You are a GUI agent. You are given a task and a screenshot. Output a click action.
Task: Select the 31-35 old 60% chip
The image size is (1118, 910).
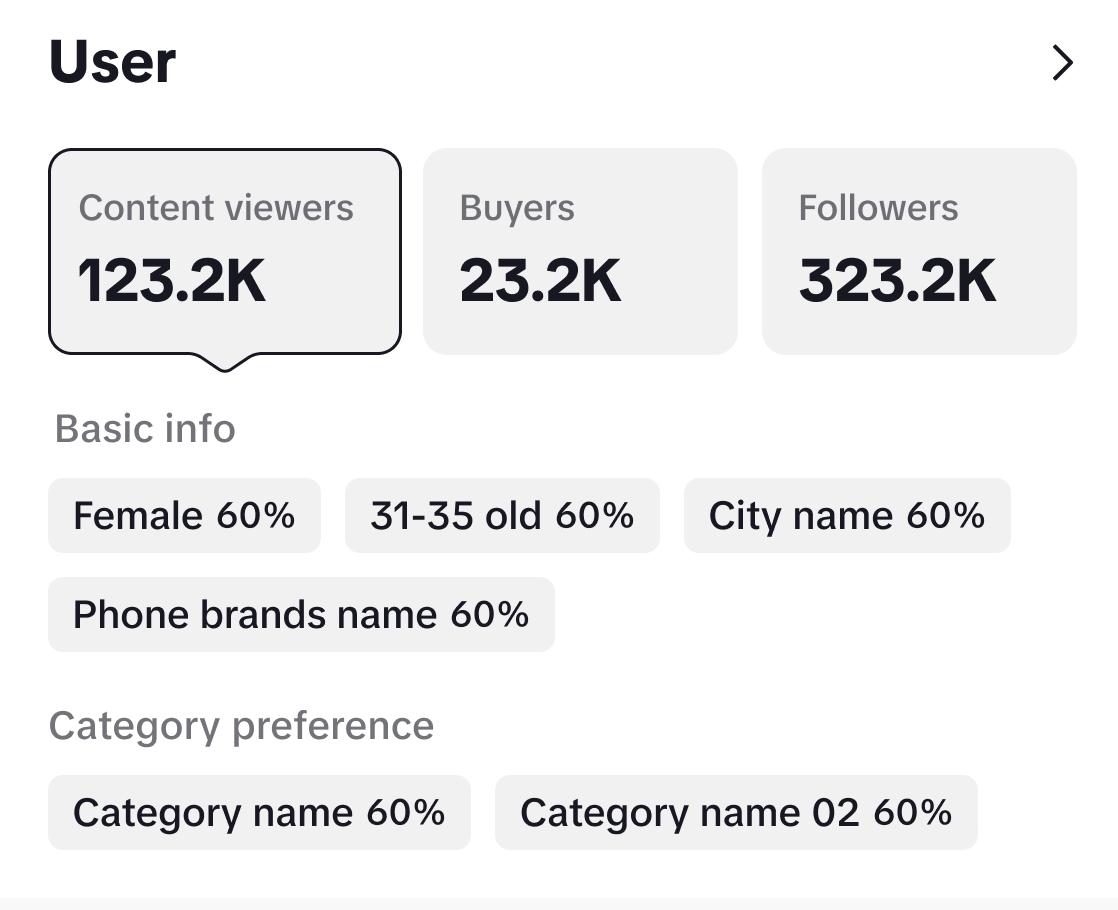click(x=502, y=516)
